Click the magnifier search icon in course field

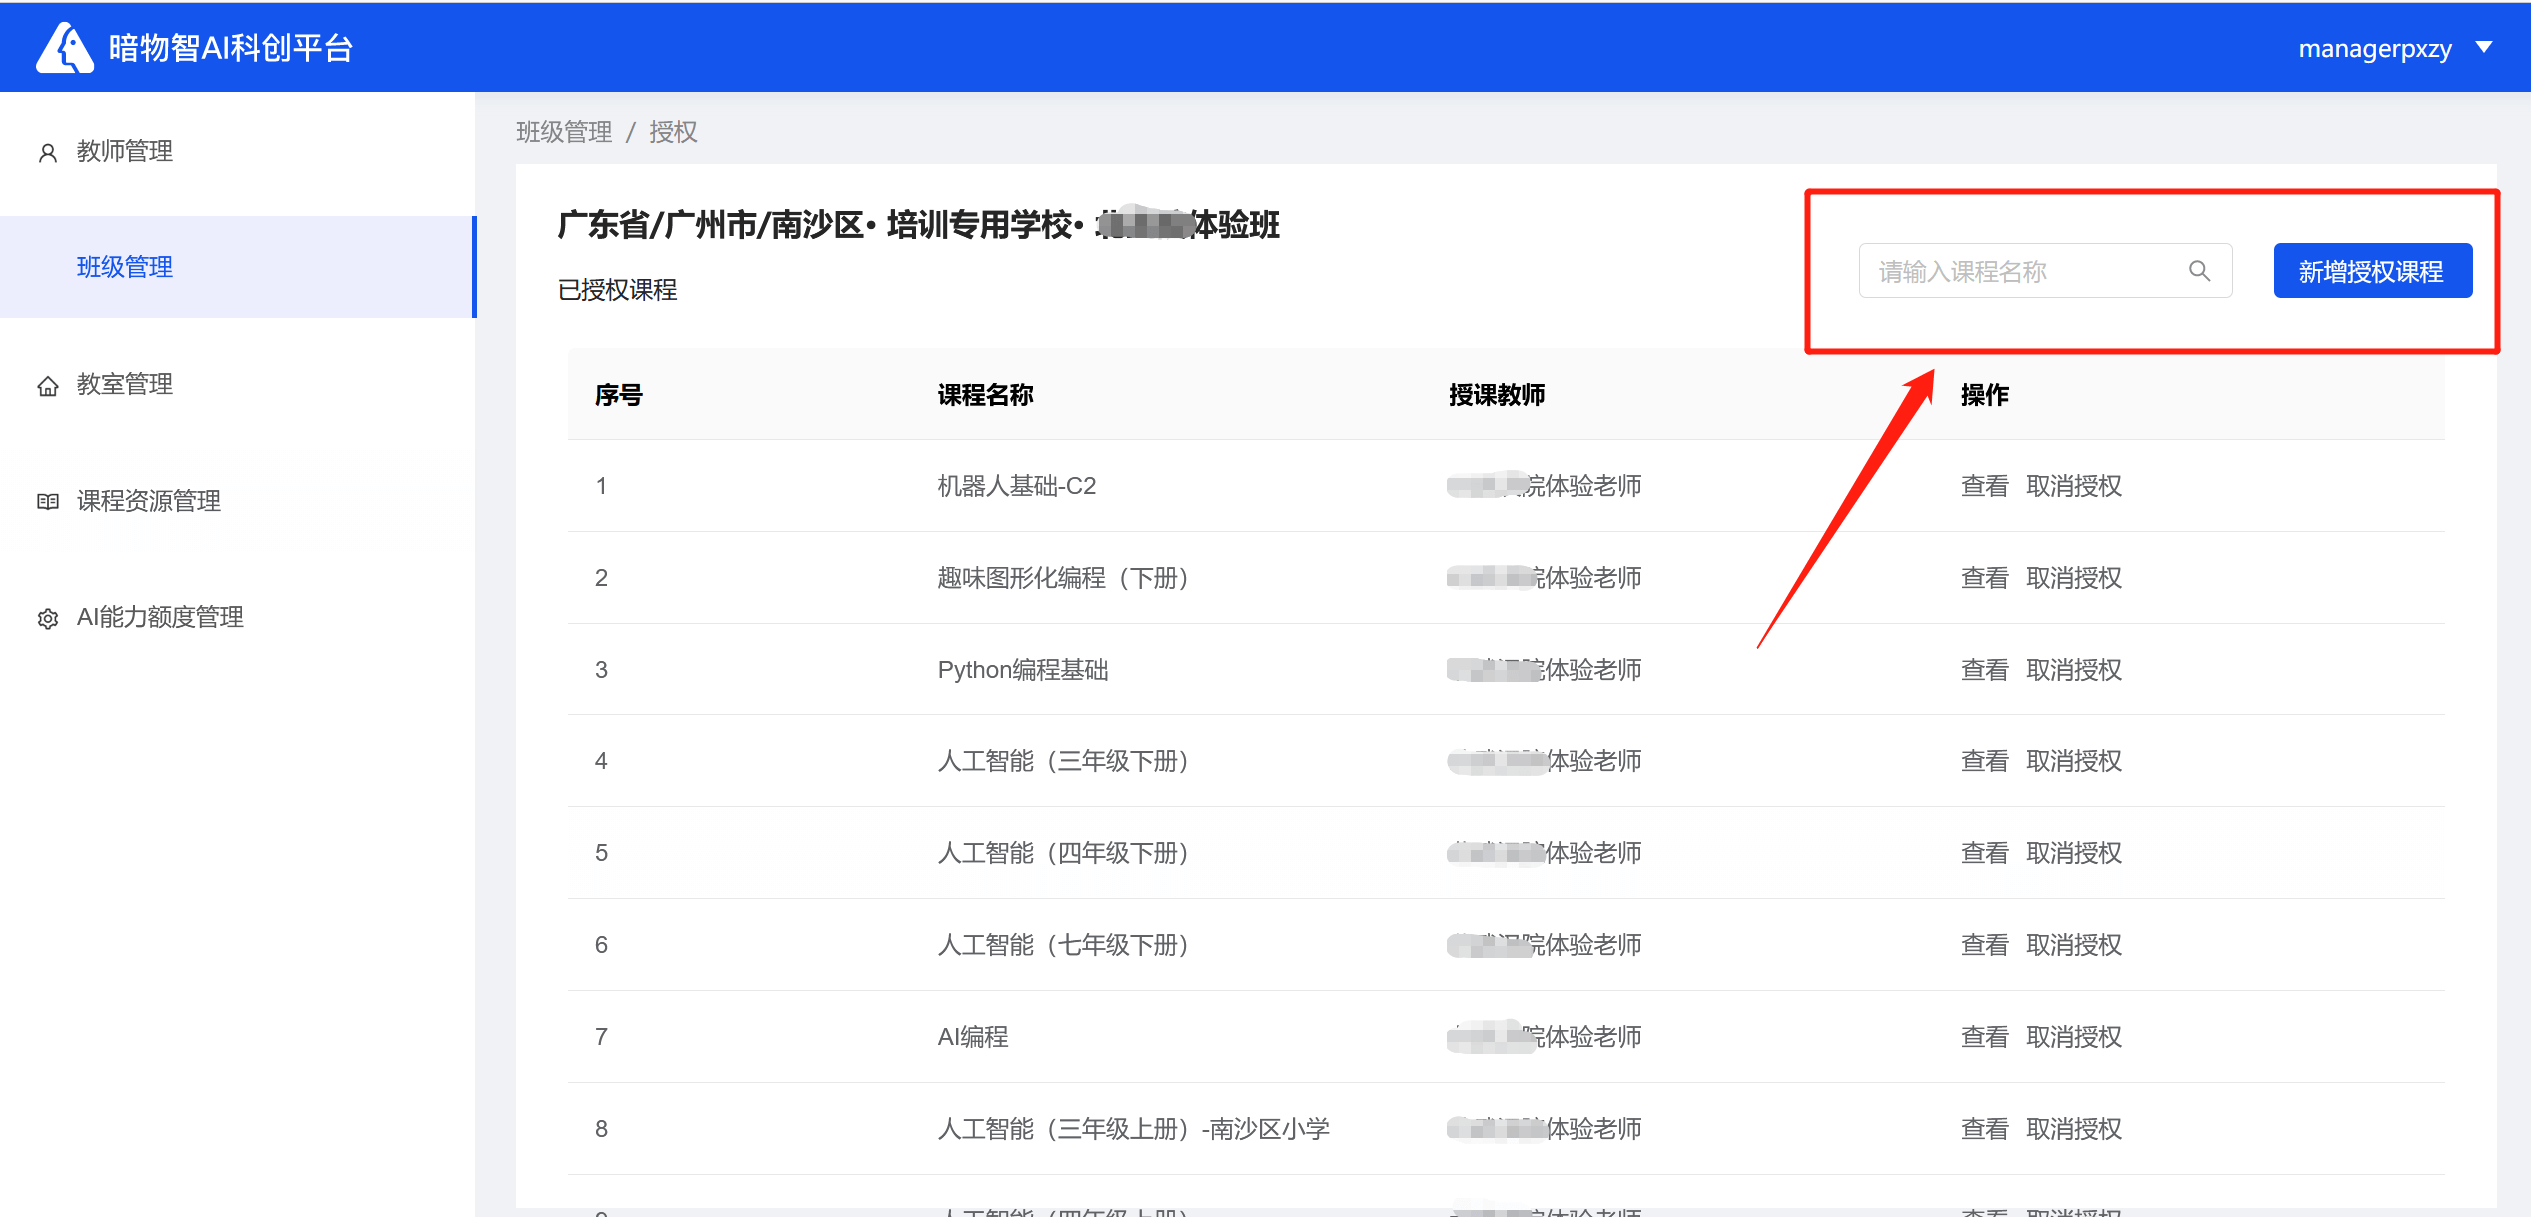(x=2199, y=271)
